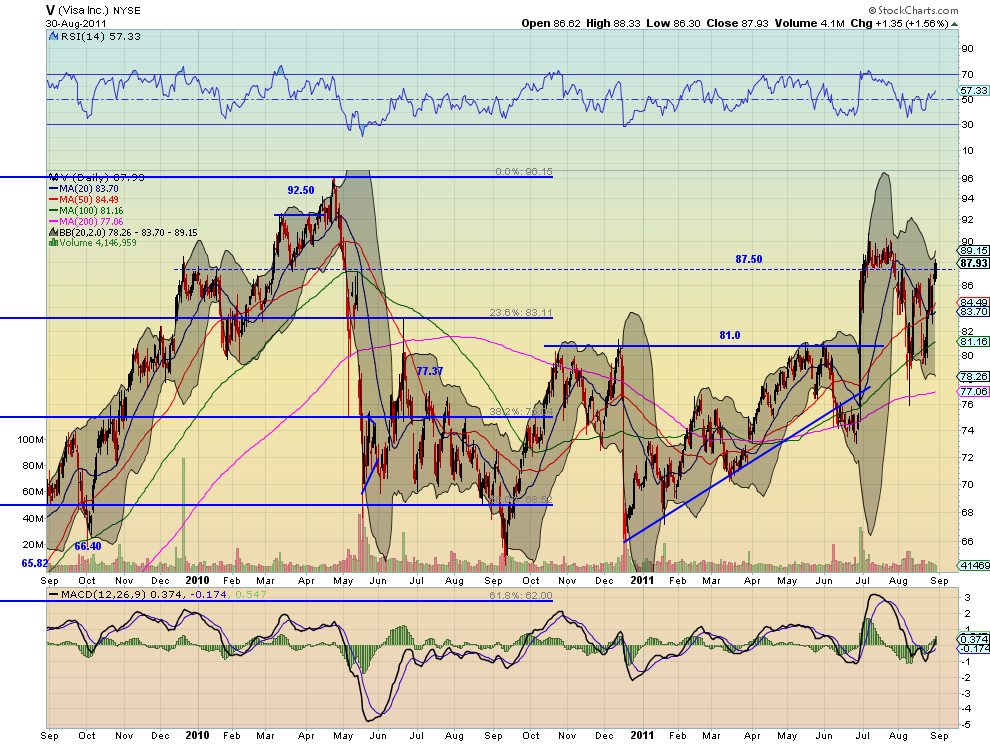This screenshot has width=990, height=744.
Task: Click the volume bars icon beside Volume 4,146,959
Action: point(54,243)
